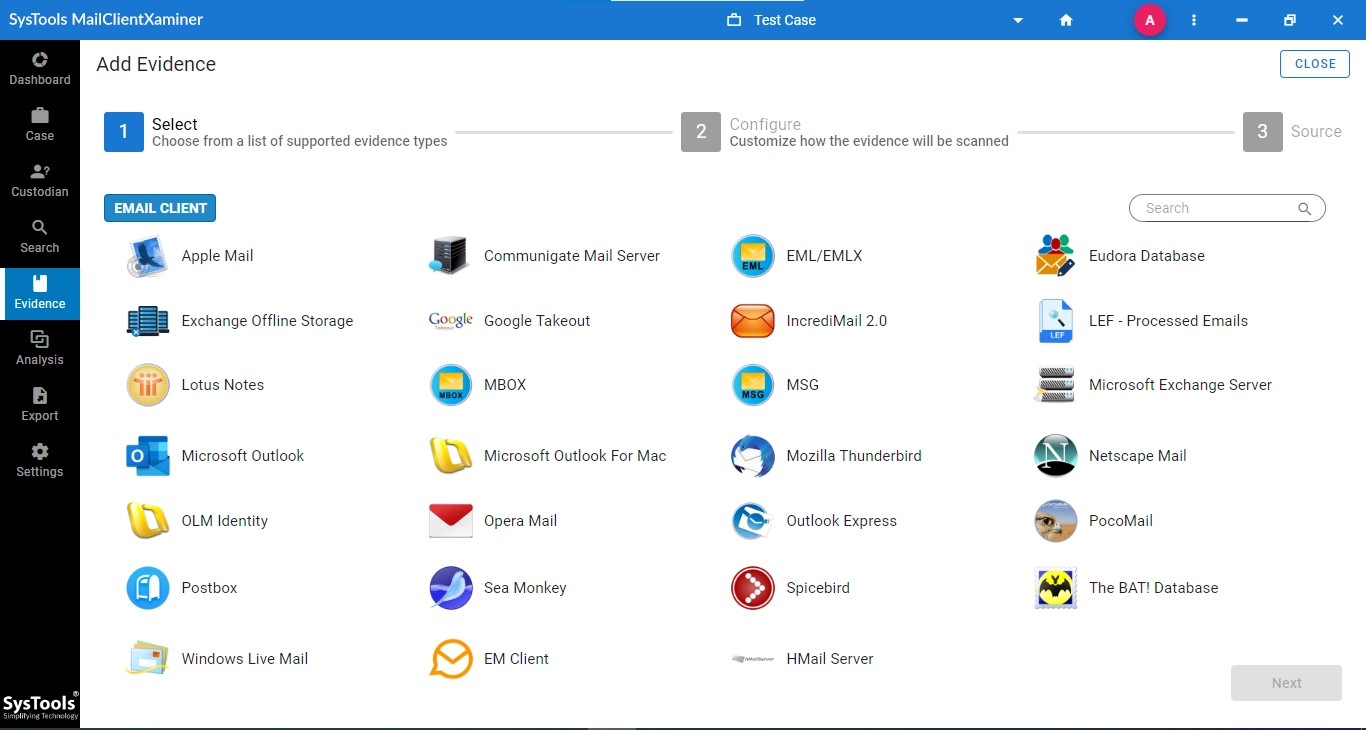Go to the Case sidebar section
Image resolution: width=1366 pixels, height=730 pixels.
coord(40,125)
